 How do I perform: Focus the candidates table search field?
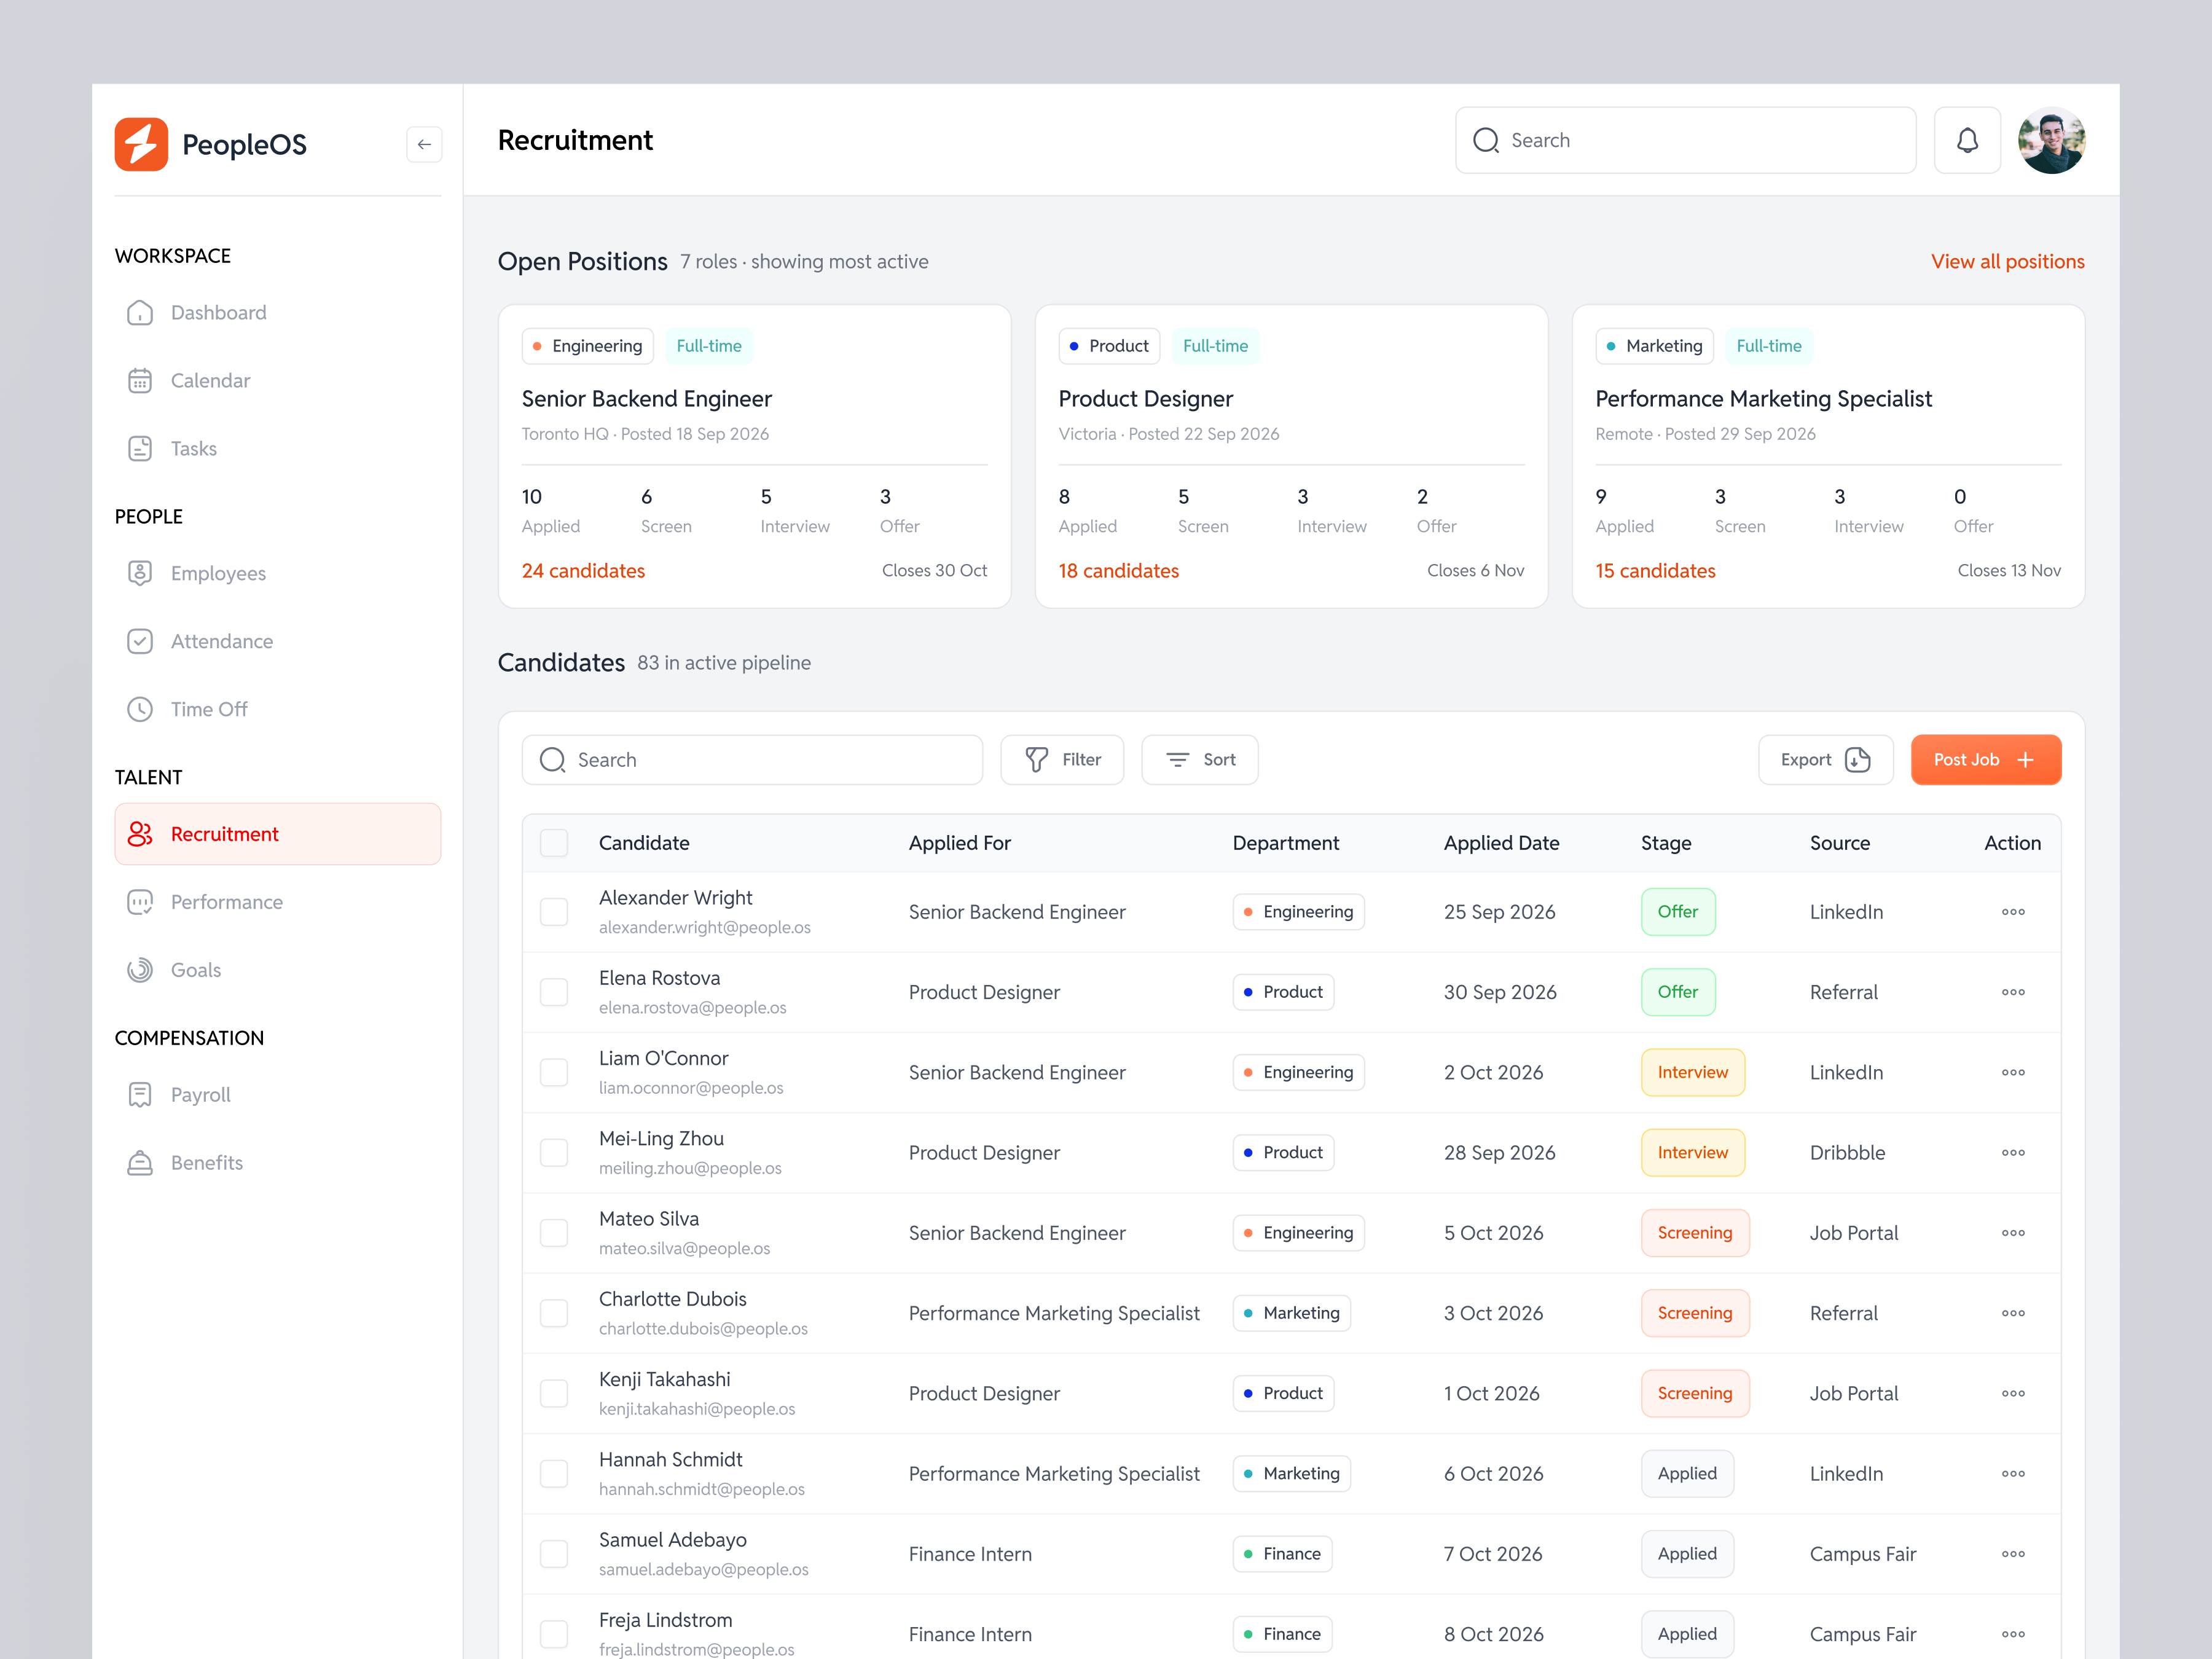[752, 760]
